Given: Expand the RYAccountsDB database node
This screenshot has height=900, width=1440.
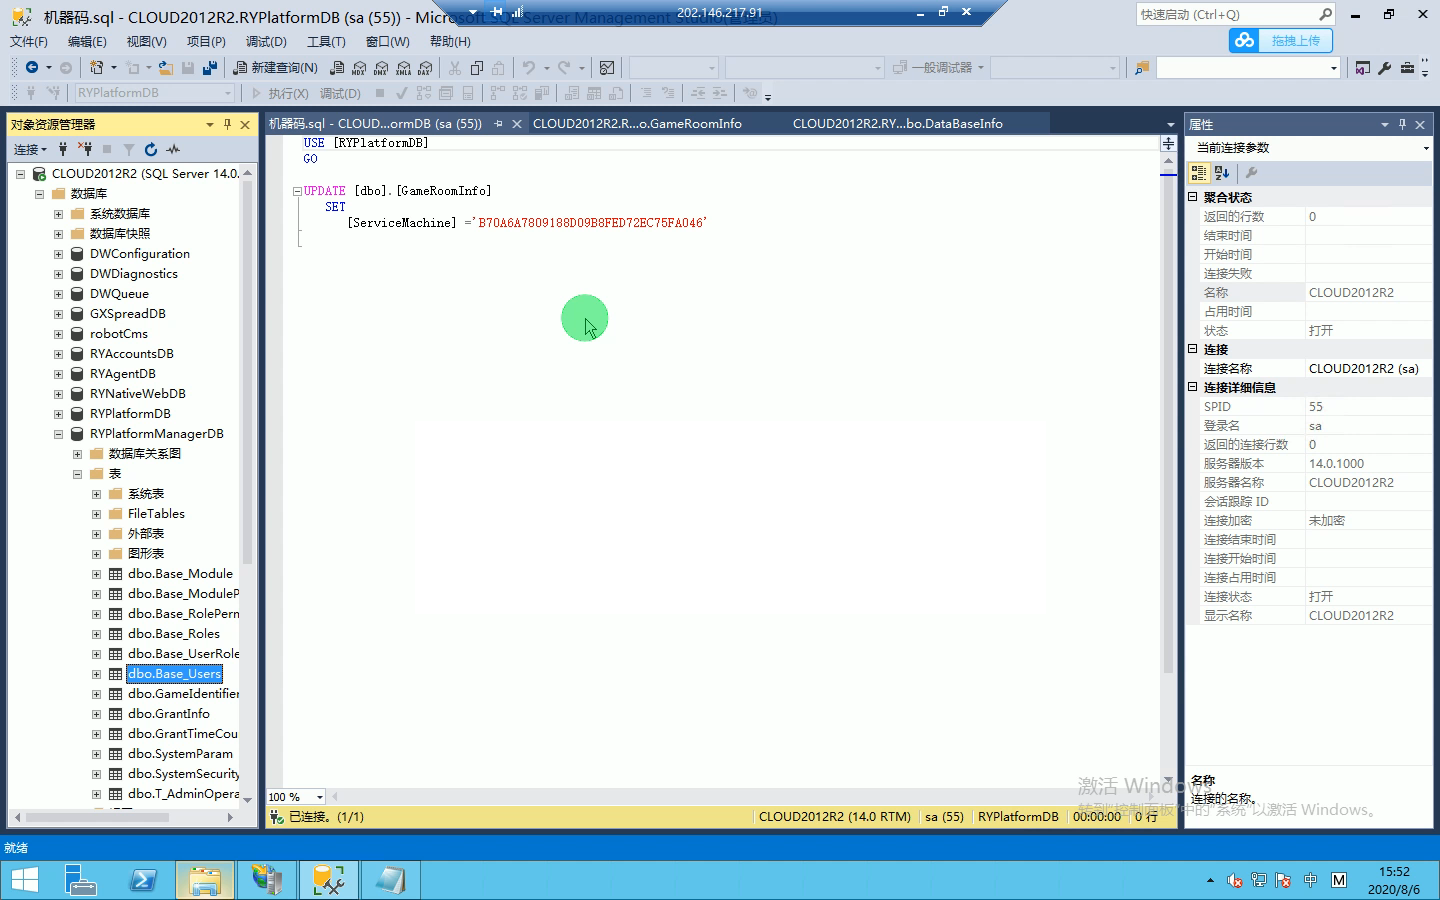Looking at the screenshot, I should coord(58,354).
